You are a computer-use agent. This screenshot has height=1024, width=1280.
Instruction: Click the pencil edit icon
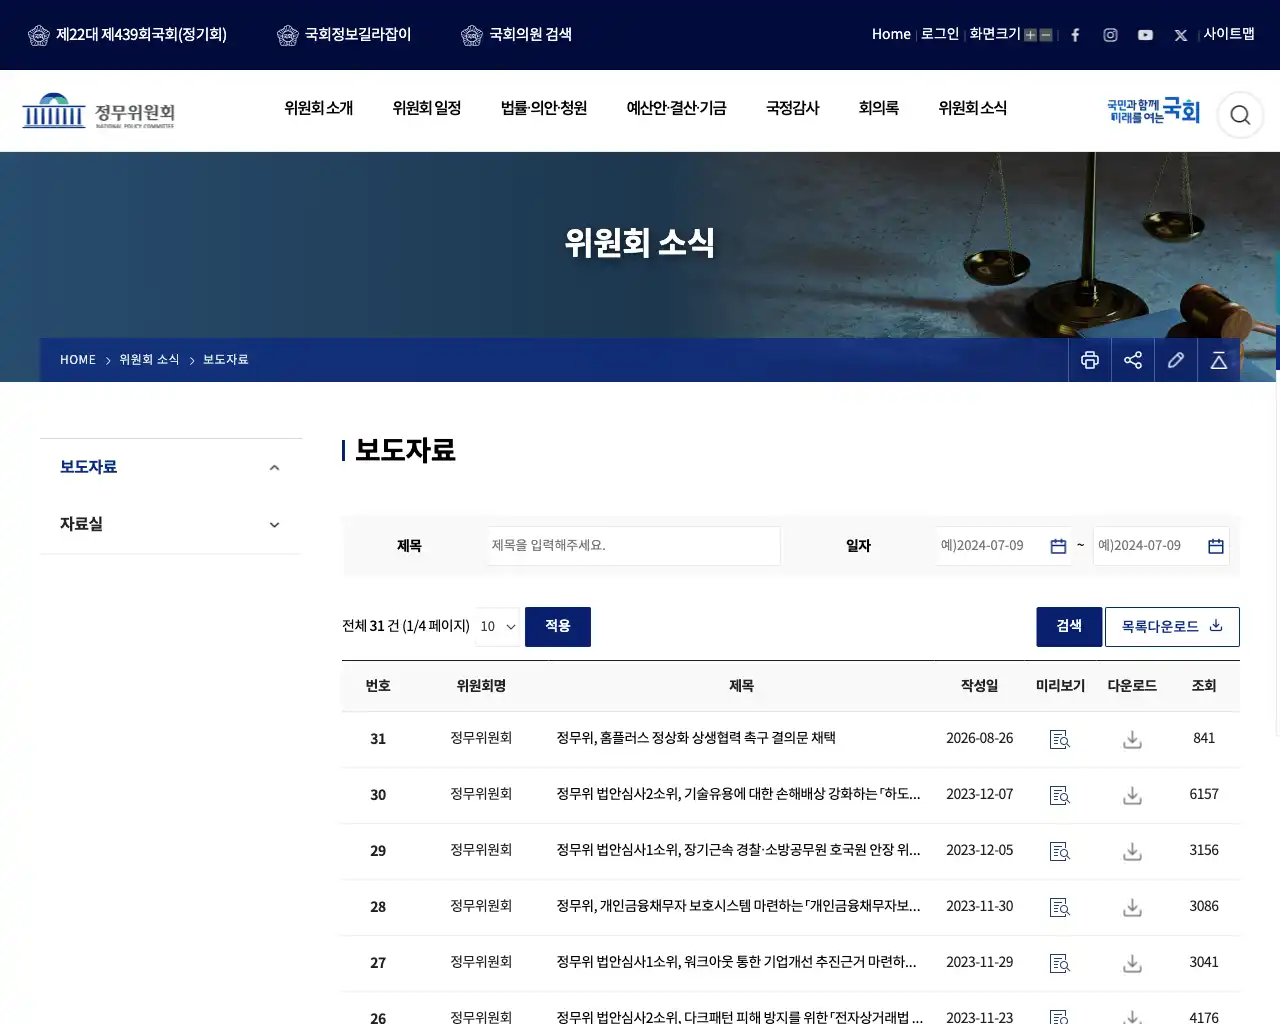[1176, 360]
